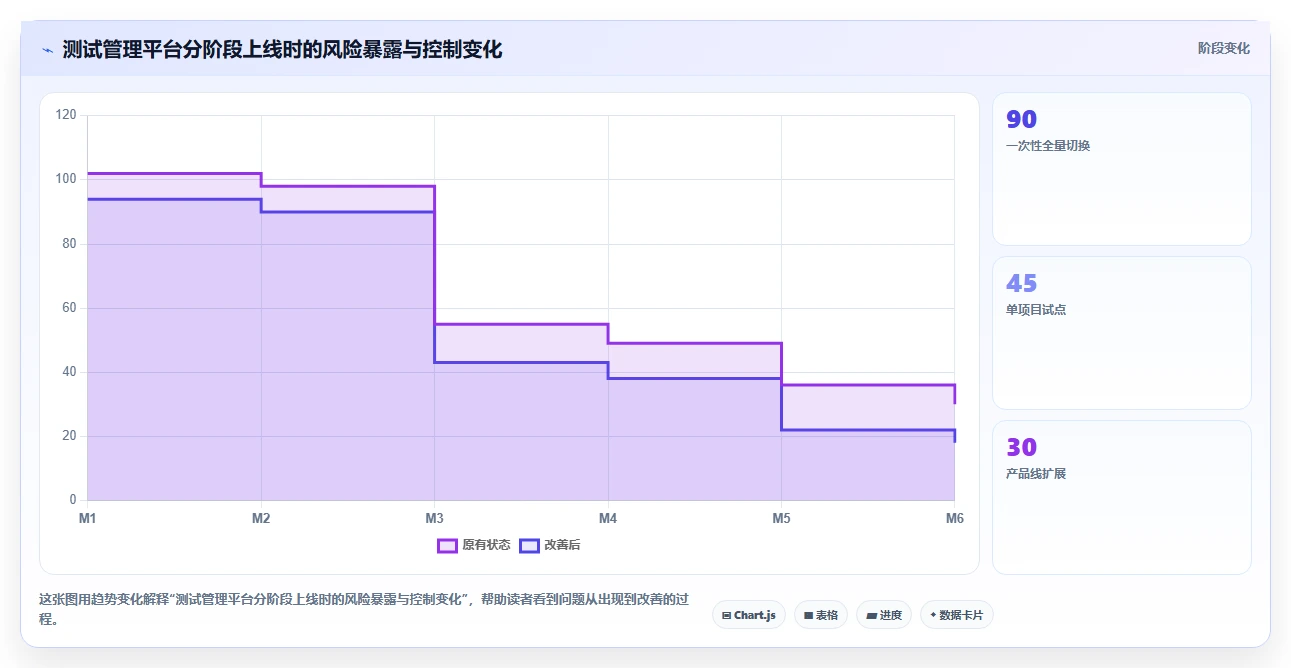
Task: Select the 表格 tag chip
Action: click(822, 615)
